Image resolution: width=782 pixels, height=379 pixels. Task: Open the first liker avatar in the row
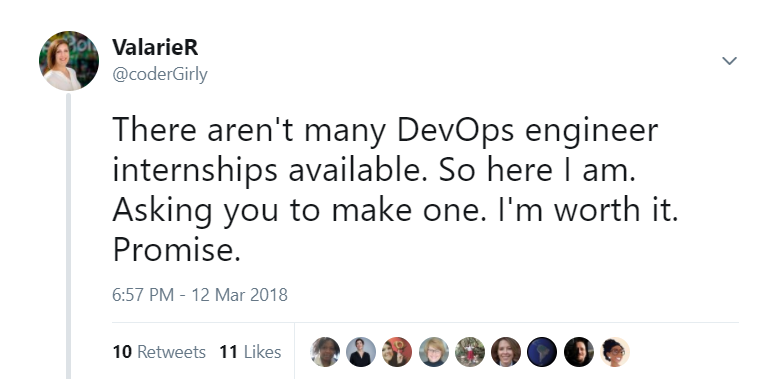(325, 352)
